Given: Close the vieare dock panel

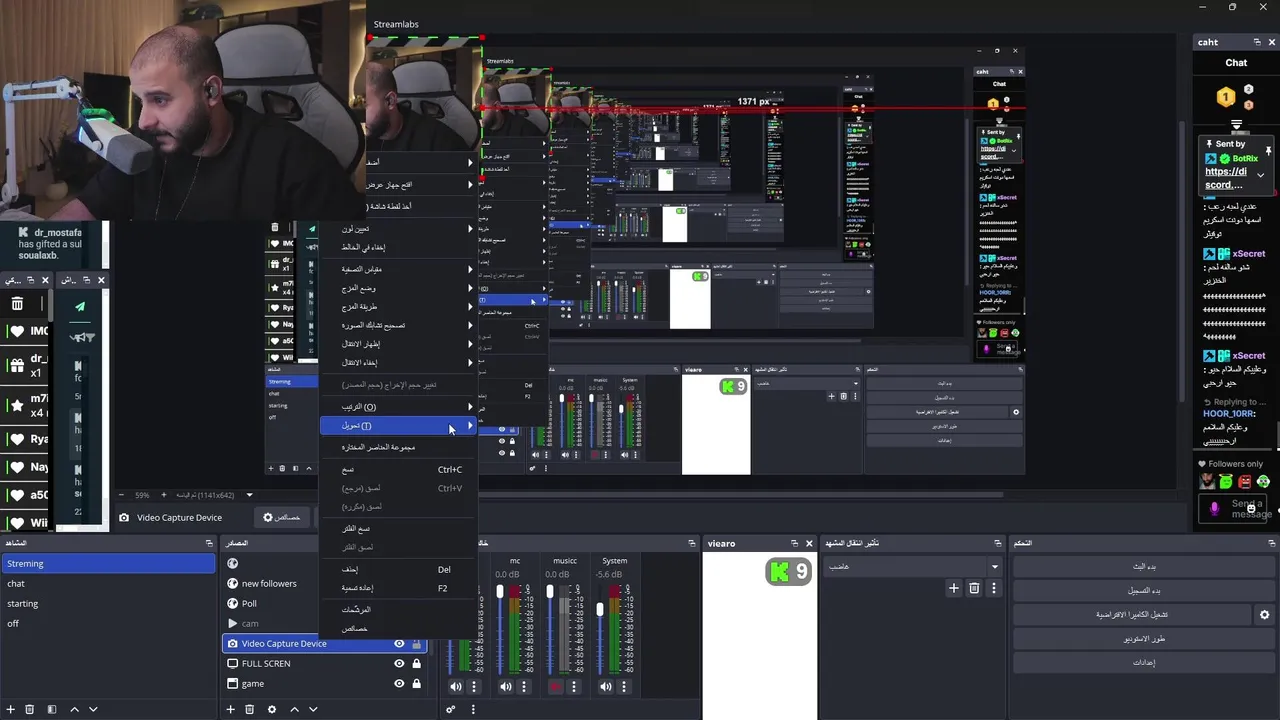Looking at the screenshot, I should [x=809, y=544].
